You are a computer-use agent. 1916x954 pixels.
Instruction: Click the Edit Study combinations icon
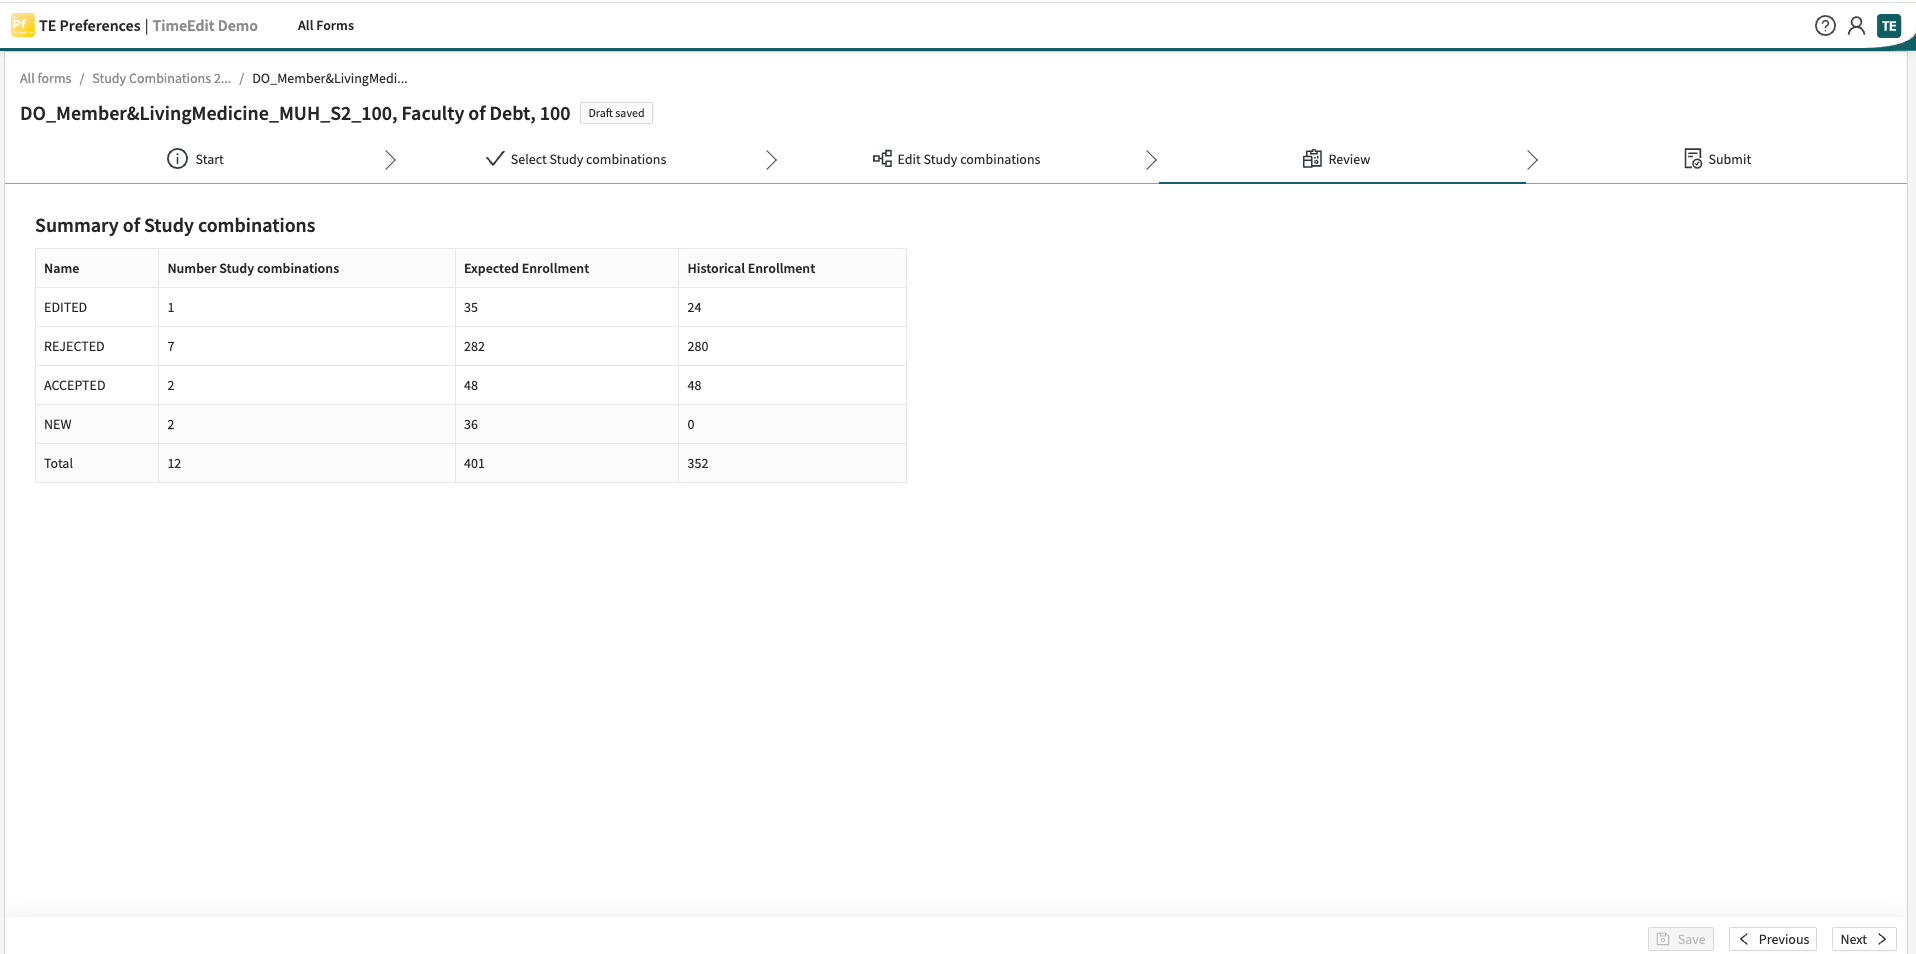coord(882,159)
